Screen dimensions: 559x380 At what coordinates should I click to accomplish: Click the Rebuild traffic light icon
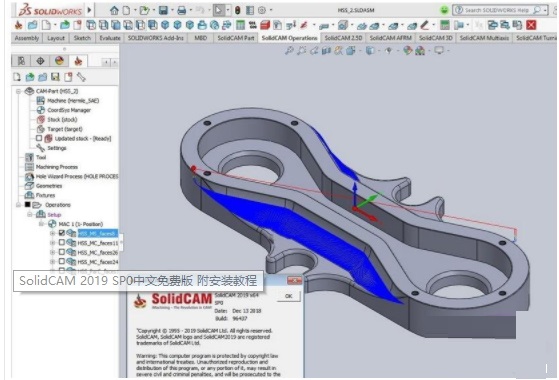click(237, 10)
